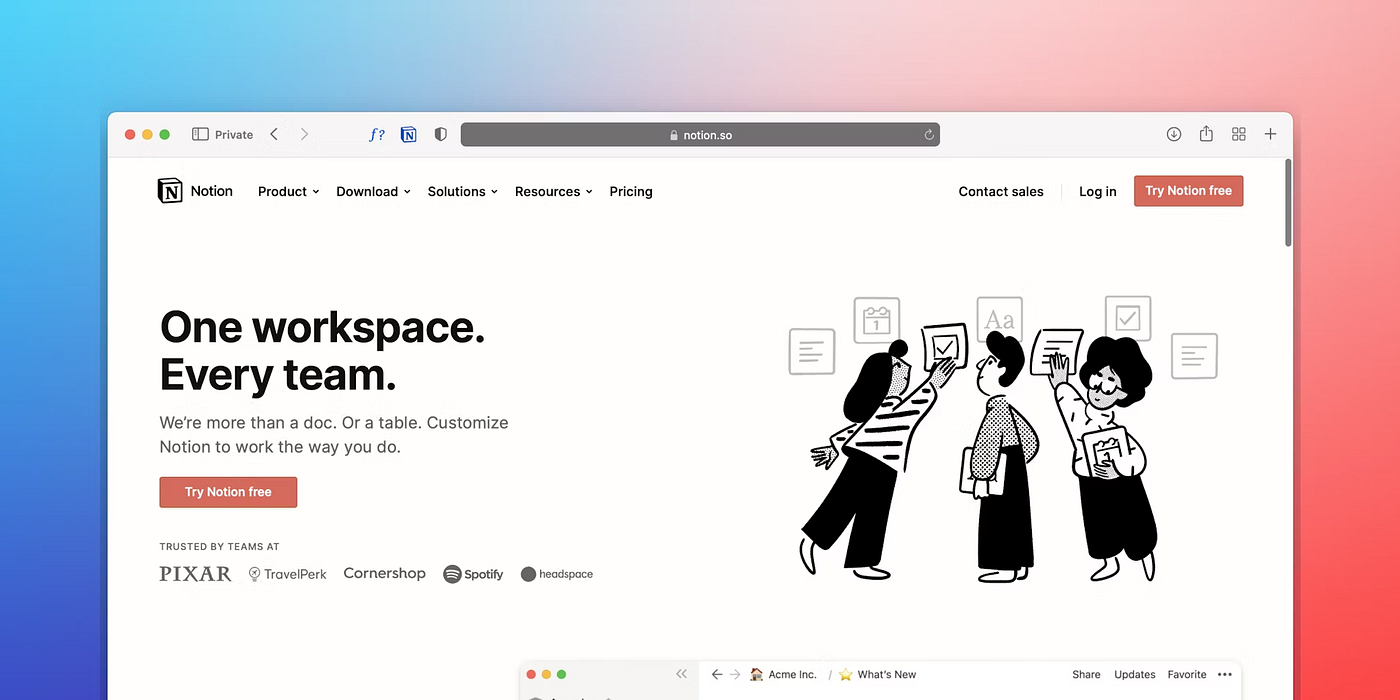Expand the Resources dropdown menu
1400x700 pixels.
pos(553,191)
